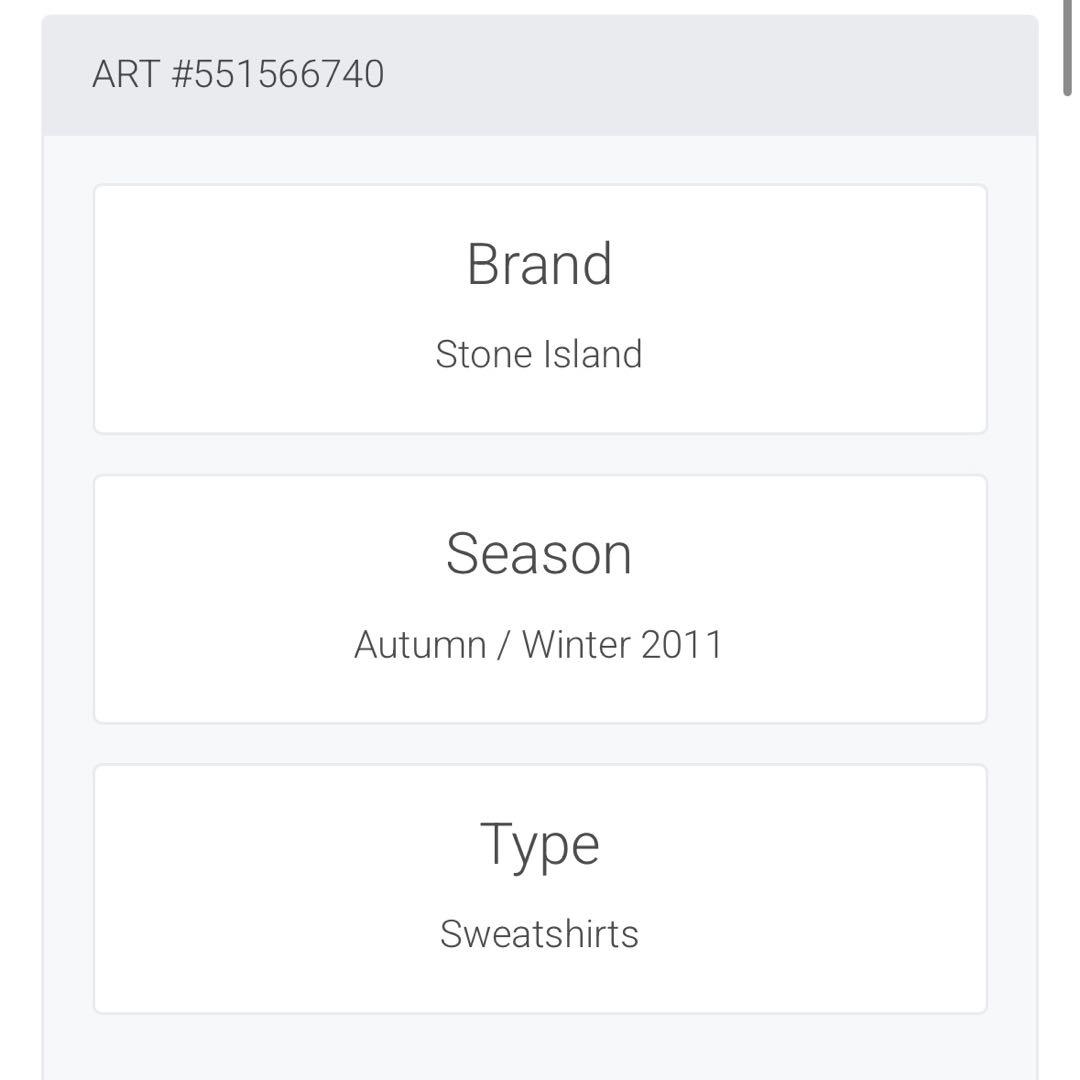Select the article number 551566740

coord(289,75)
